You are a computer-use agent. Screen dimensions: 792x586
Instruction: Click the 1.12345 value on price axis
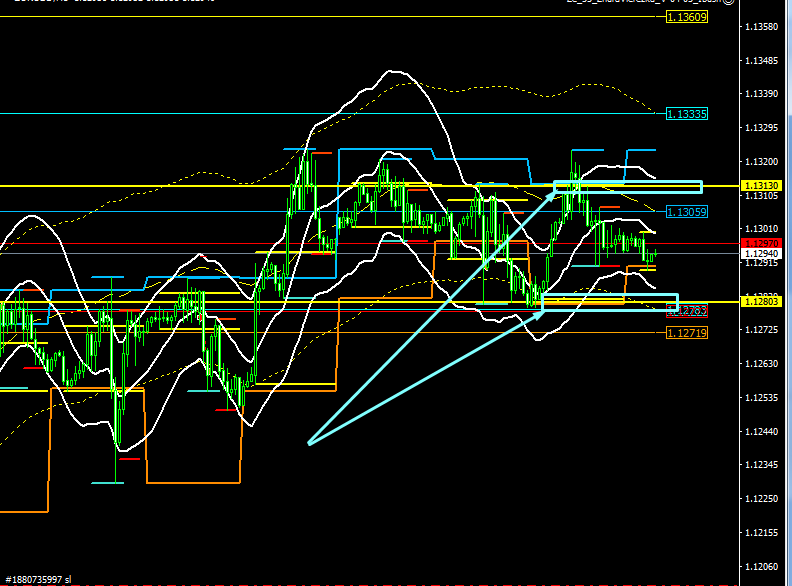click(762, 465)
